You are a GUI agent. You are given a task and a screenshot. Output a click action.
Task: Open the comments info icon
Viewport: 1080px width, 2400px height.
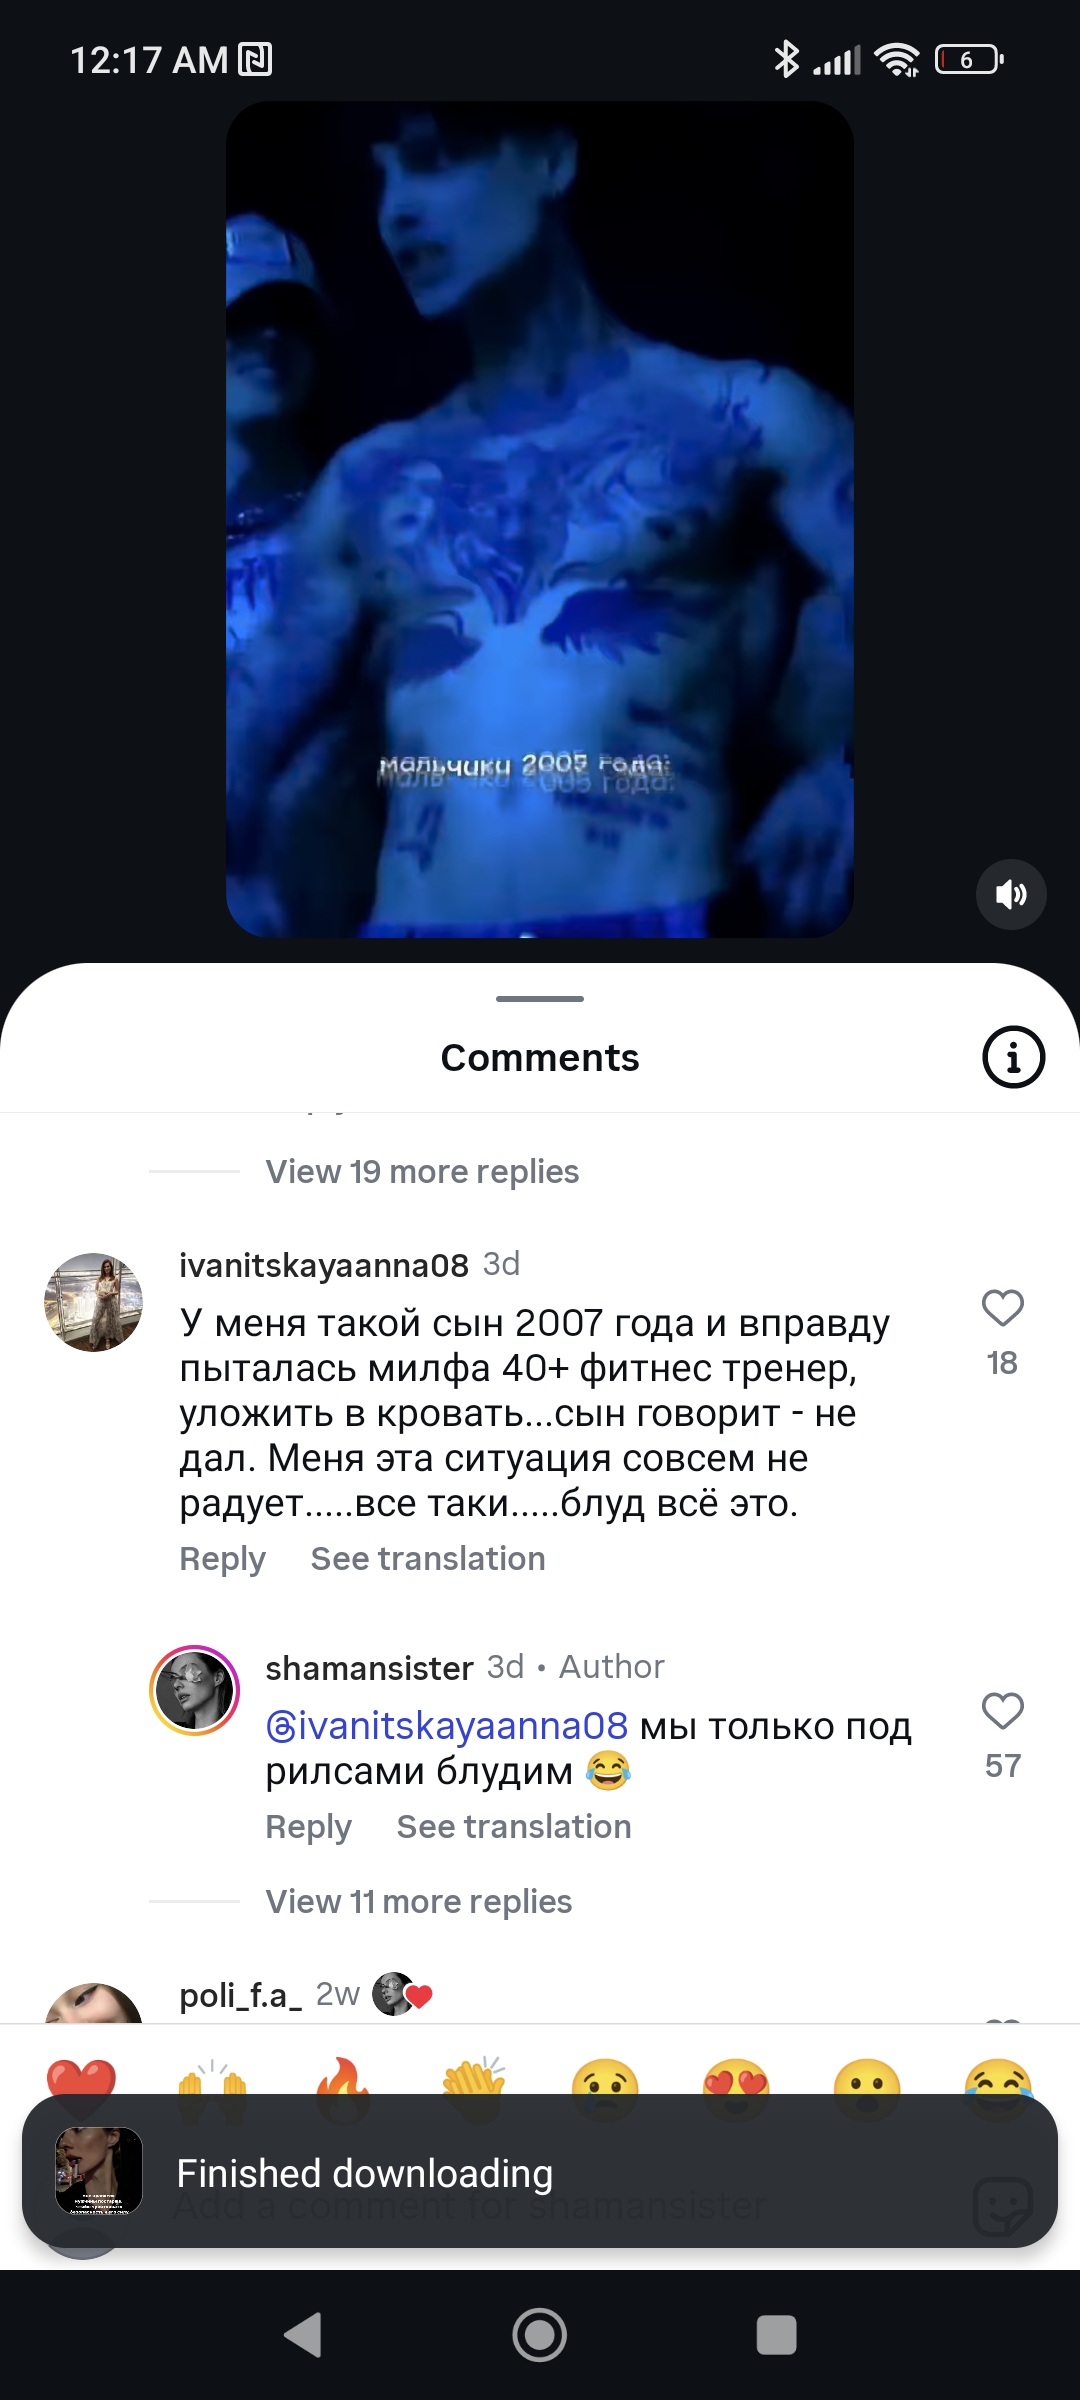click(x=1013, y=1057)
